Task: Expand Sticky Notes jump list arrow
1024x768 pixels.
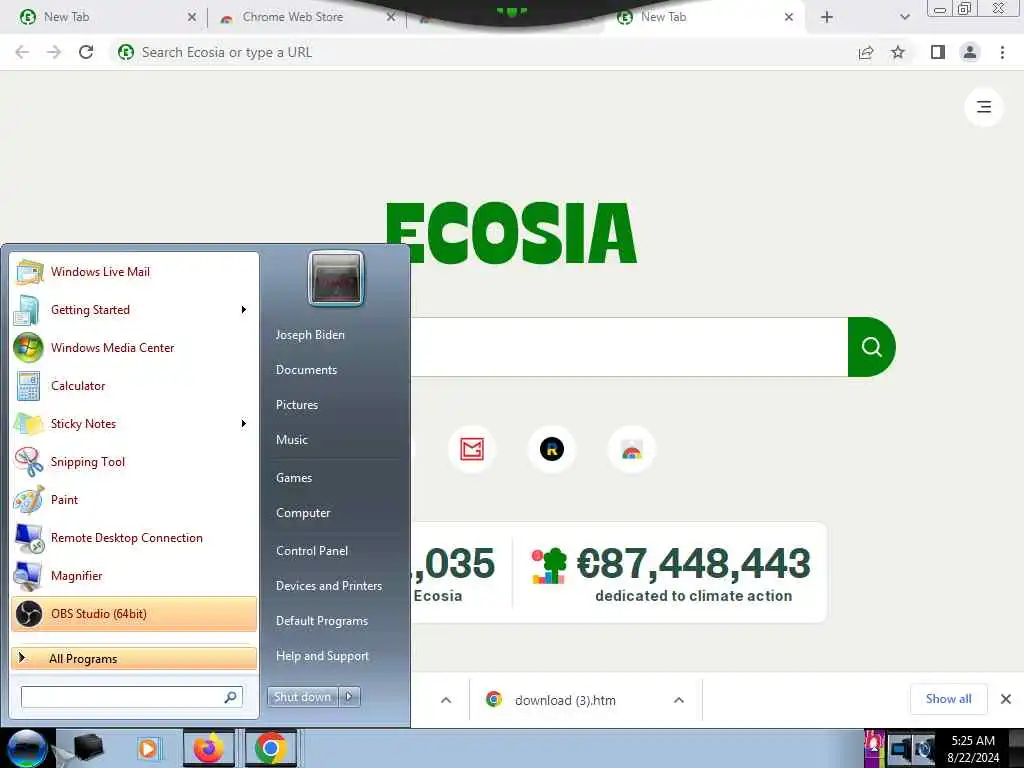Action: (244, 423)
